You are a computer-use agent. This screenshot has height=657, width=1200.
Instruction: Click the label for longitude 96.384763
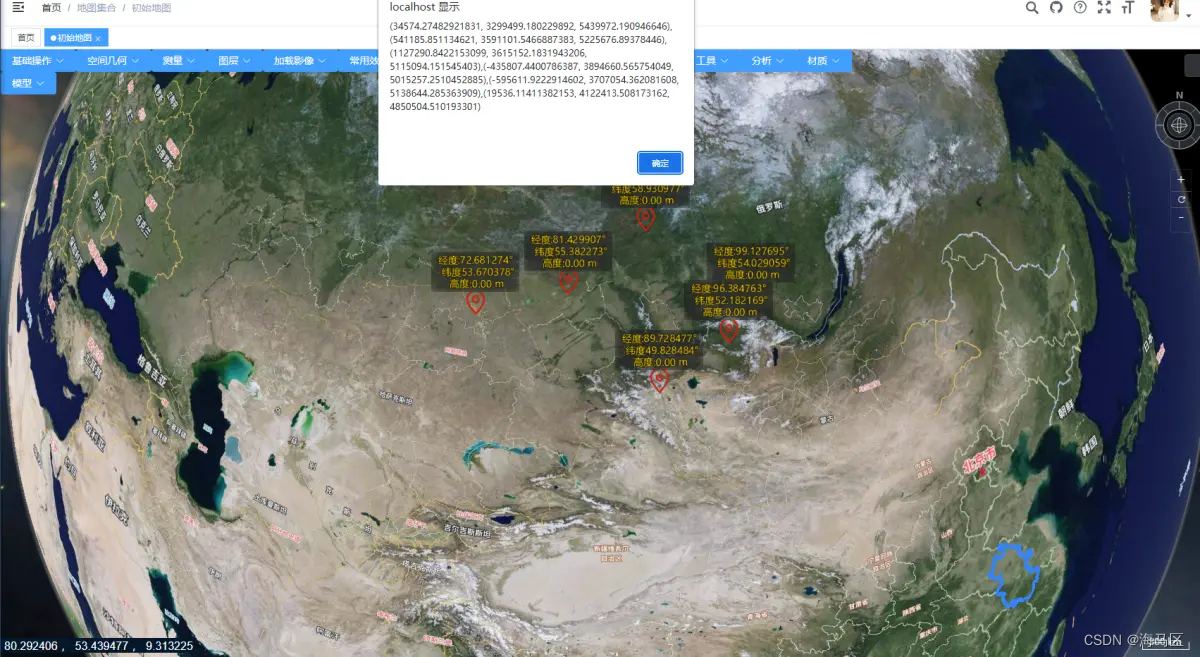tap(728, 300)
